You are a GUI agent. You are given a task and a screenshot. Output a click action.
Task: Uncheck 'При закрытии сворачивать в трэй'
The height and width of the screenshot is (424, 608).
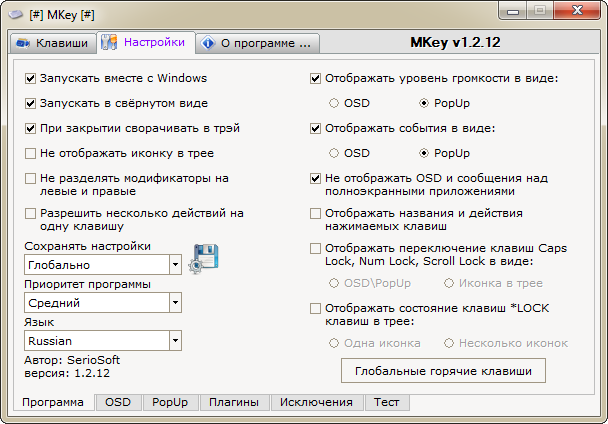pyautogui.click(x=30, y=128)
